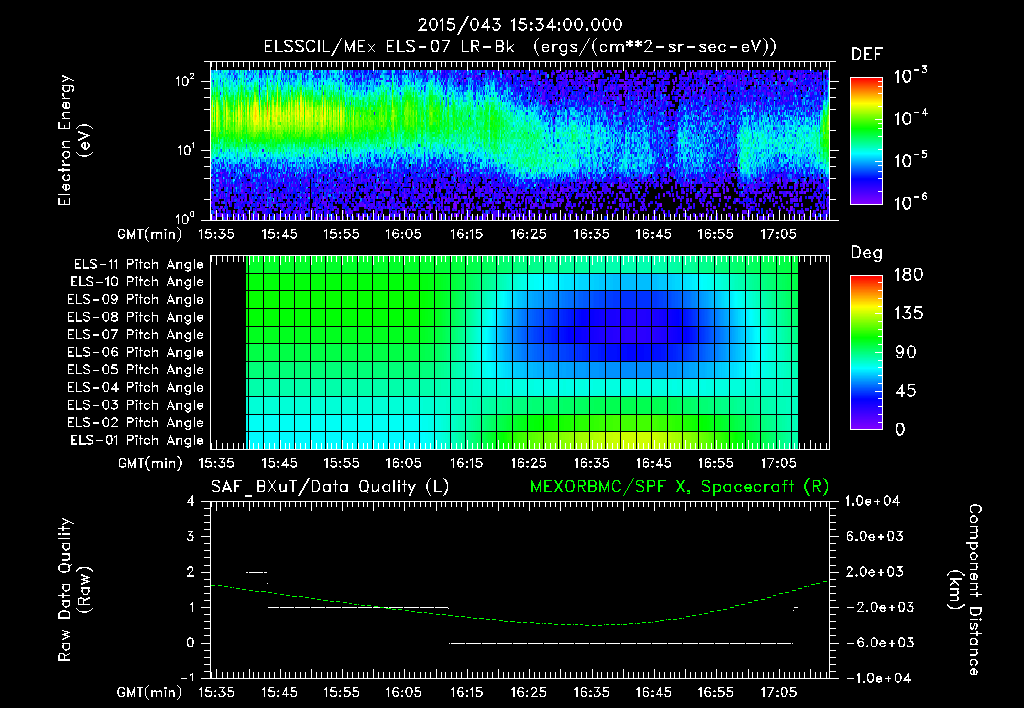The image size is (1024, 708).
Task: Click 15:45 on the pitch angle time axis
Action: point(279,464)
